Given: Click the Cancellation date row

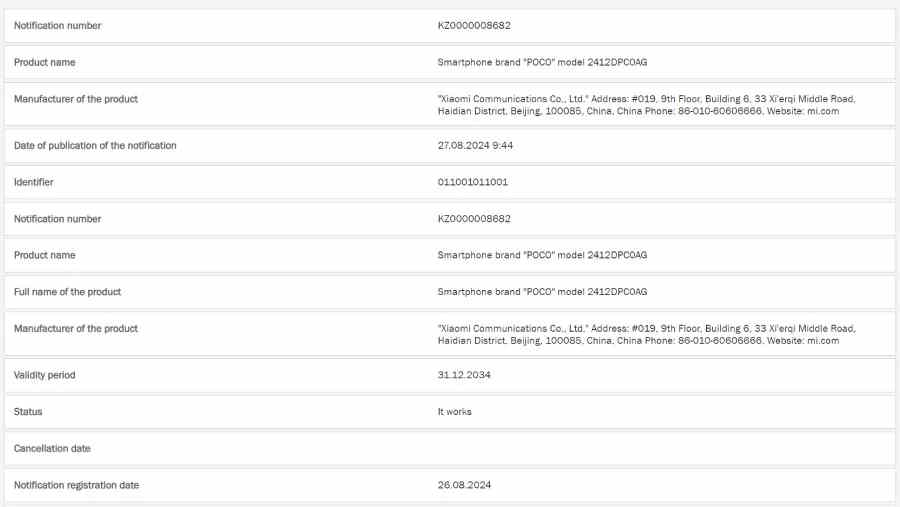Looking at the screenshot, I should click(x=449, y=448).
